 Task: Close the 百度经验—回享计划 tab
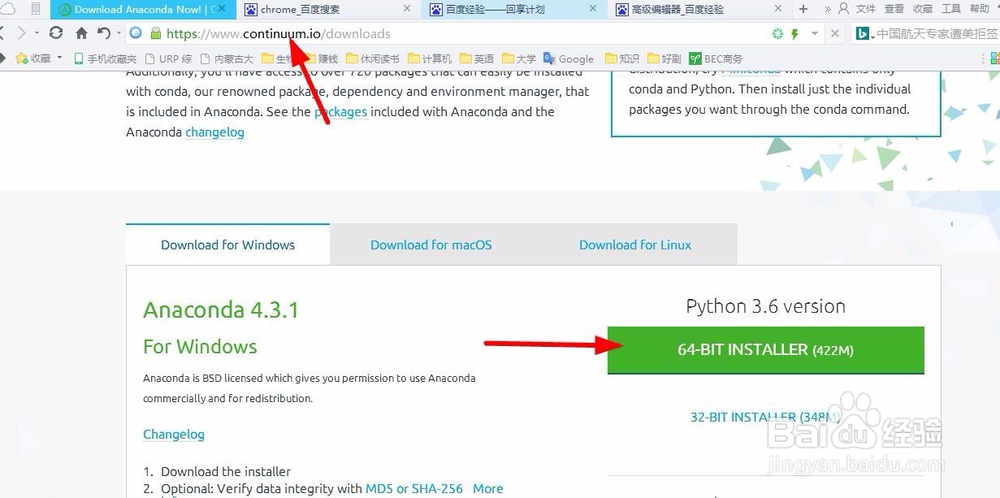(x=593, y=9)
